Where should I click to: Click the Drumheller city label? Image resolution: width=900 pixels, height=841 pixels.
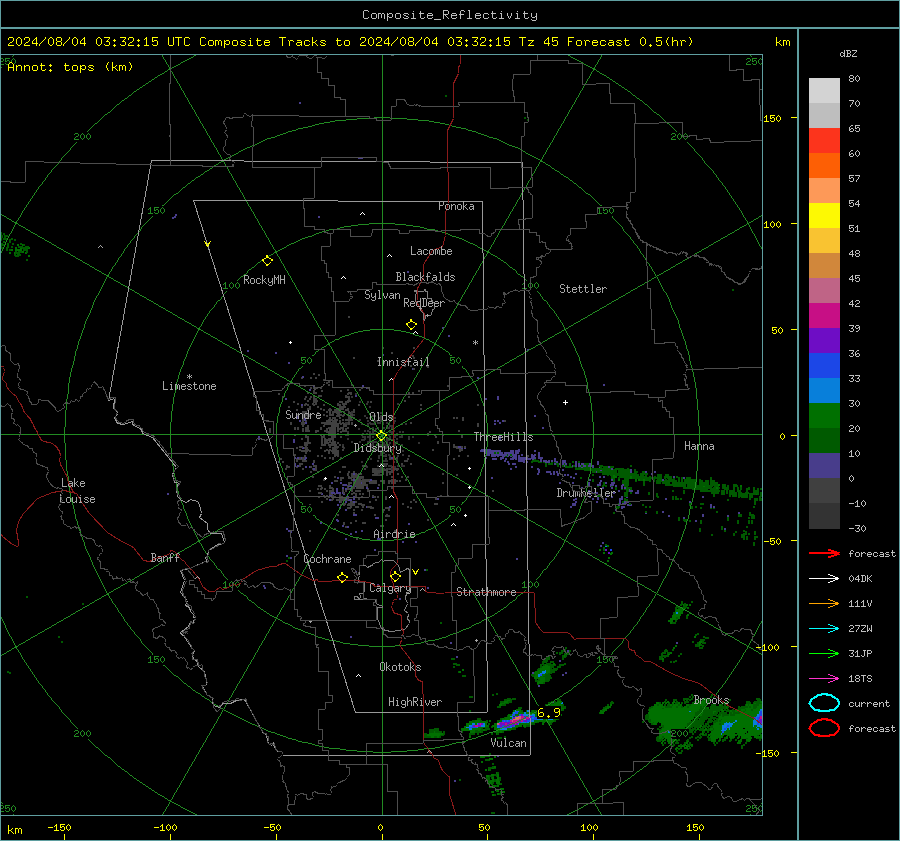tap(586, 493)
